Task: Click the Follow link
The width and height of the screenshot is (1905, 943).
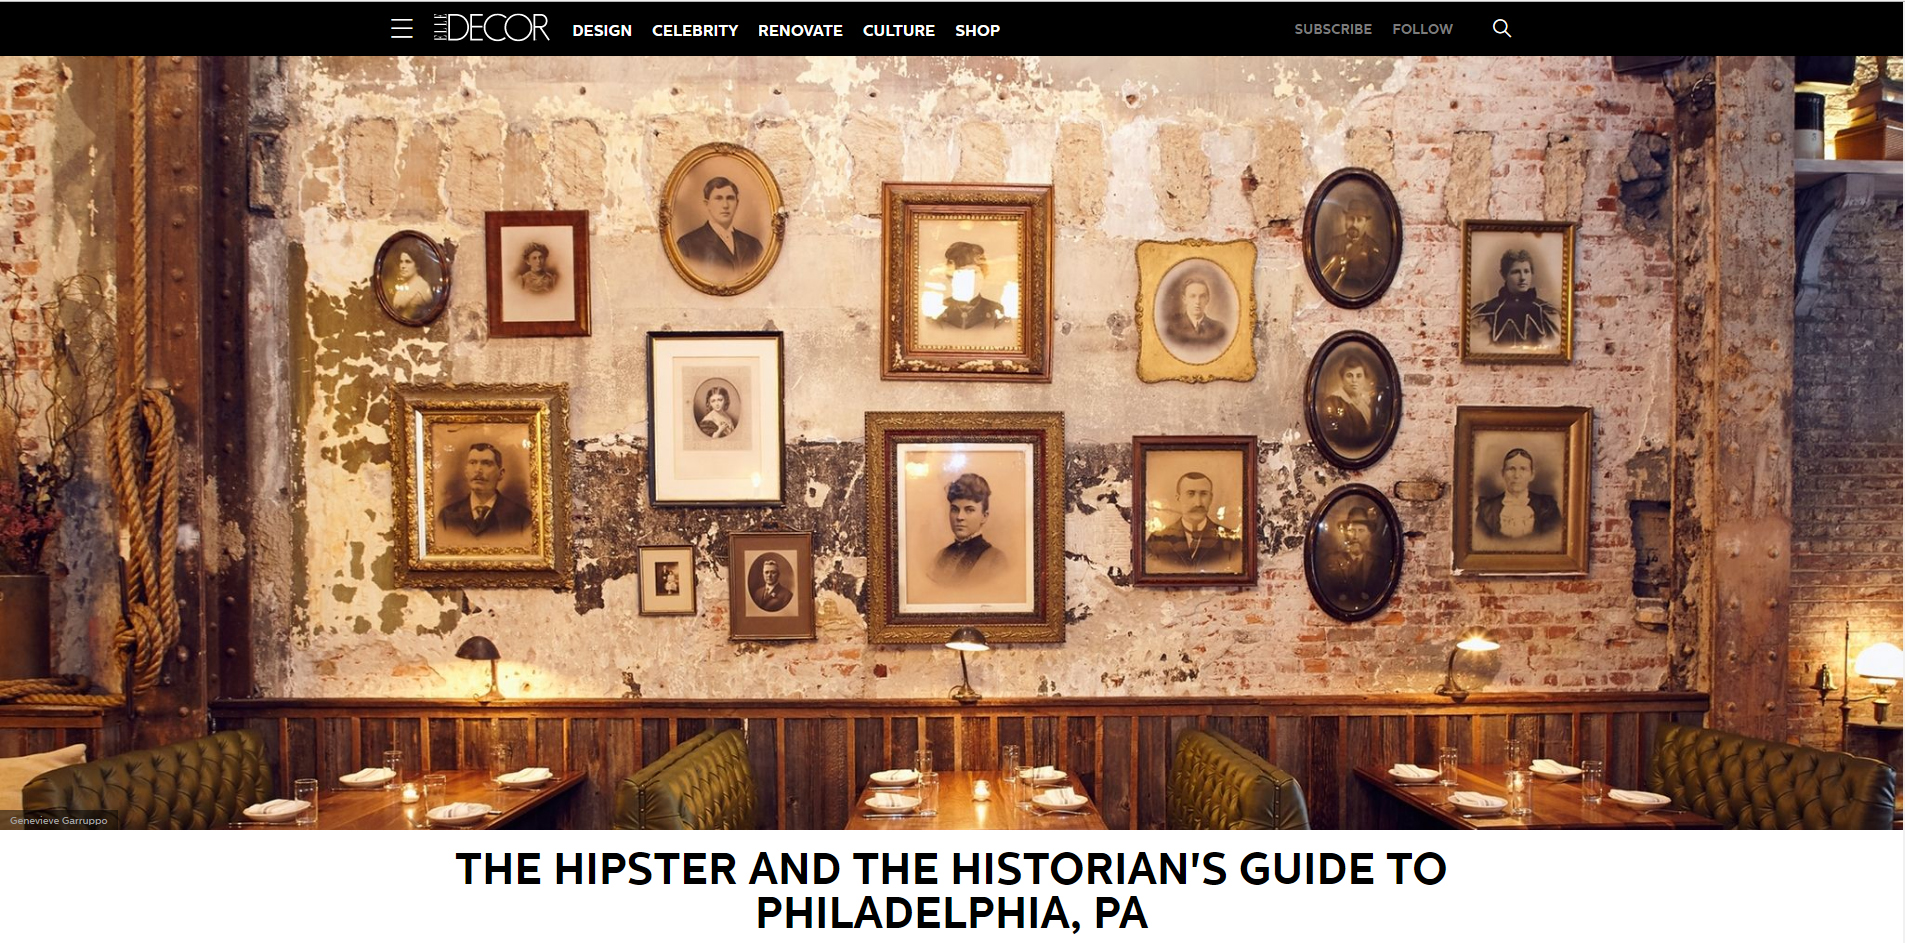Action: pos(1422,29)
